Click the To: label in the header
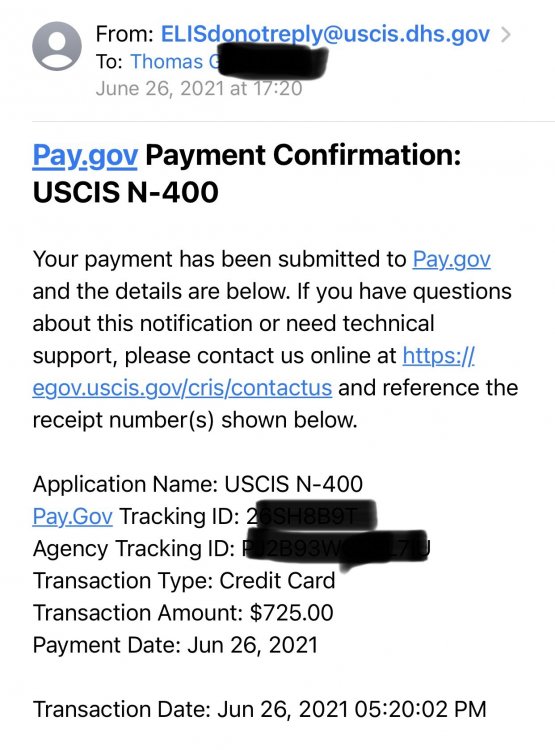The image size is (555, 750). coord(110,62)
